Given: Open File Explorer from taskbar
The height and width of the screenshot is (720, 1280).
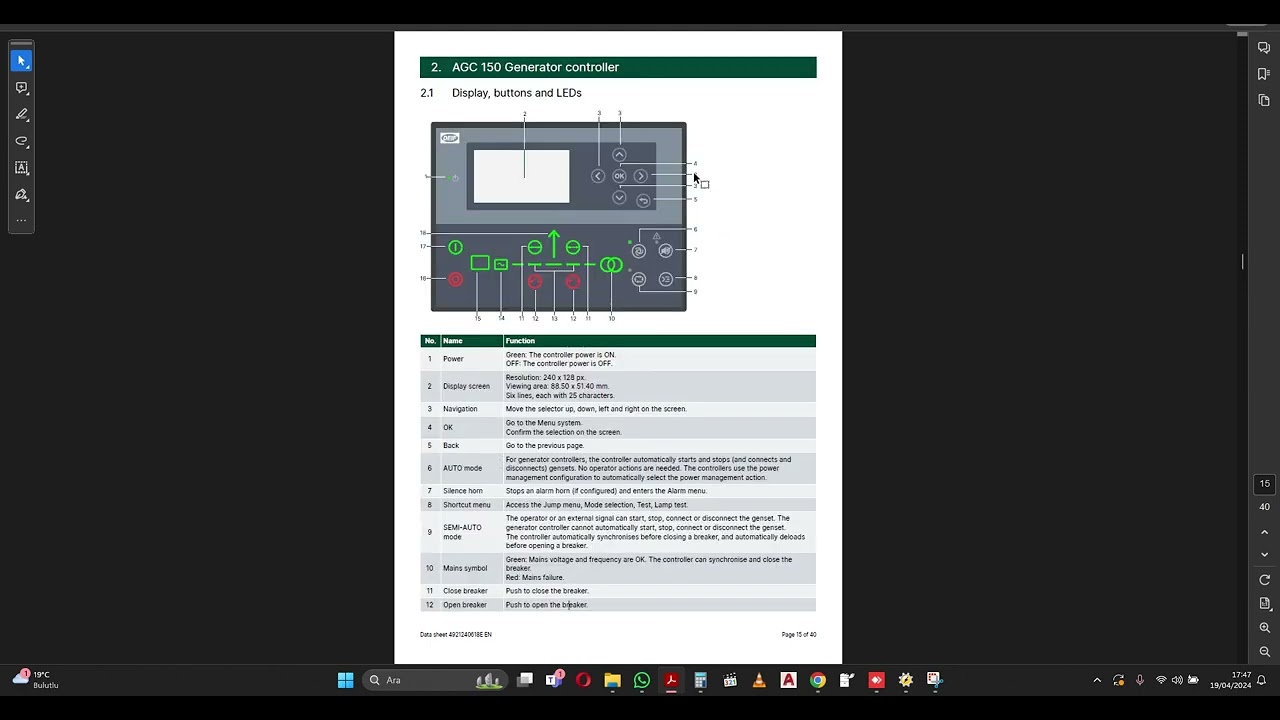Looking at the screenshot, I should [x=612, y=680].
